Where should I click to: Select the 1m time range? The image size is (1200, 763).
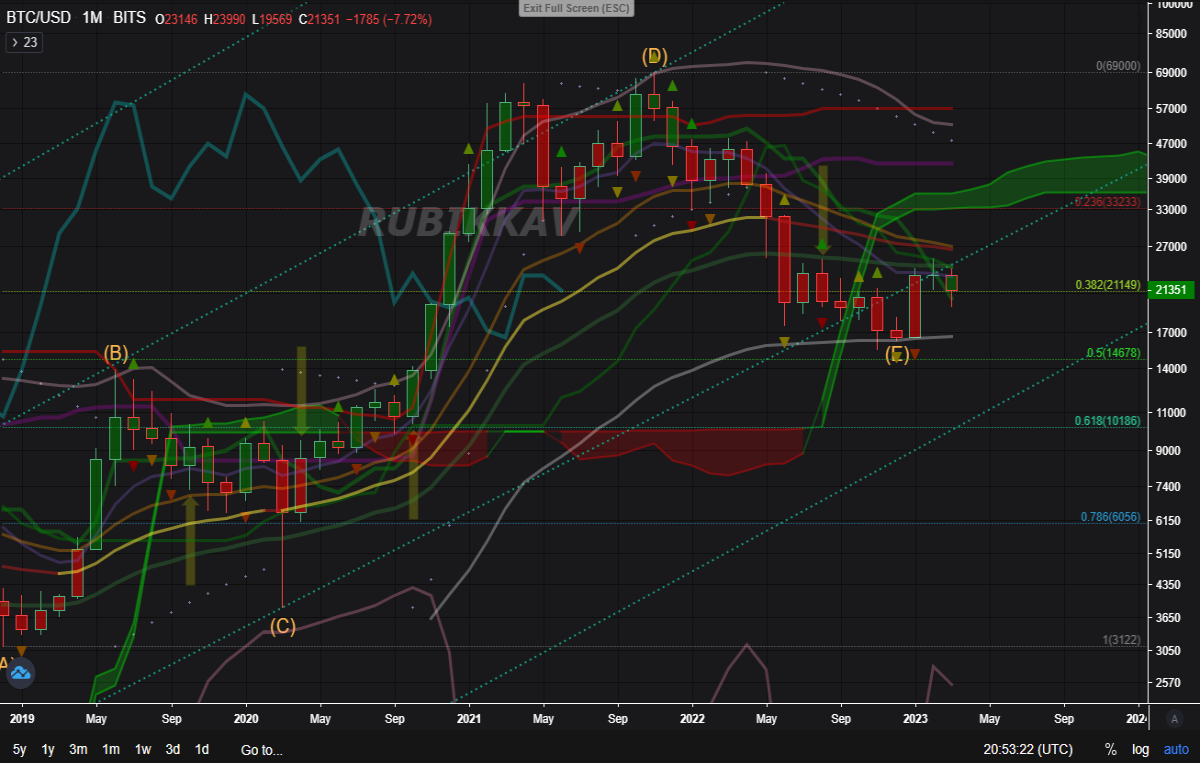111,749
